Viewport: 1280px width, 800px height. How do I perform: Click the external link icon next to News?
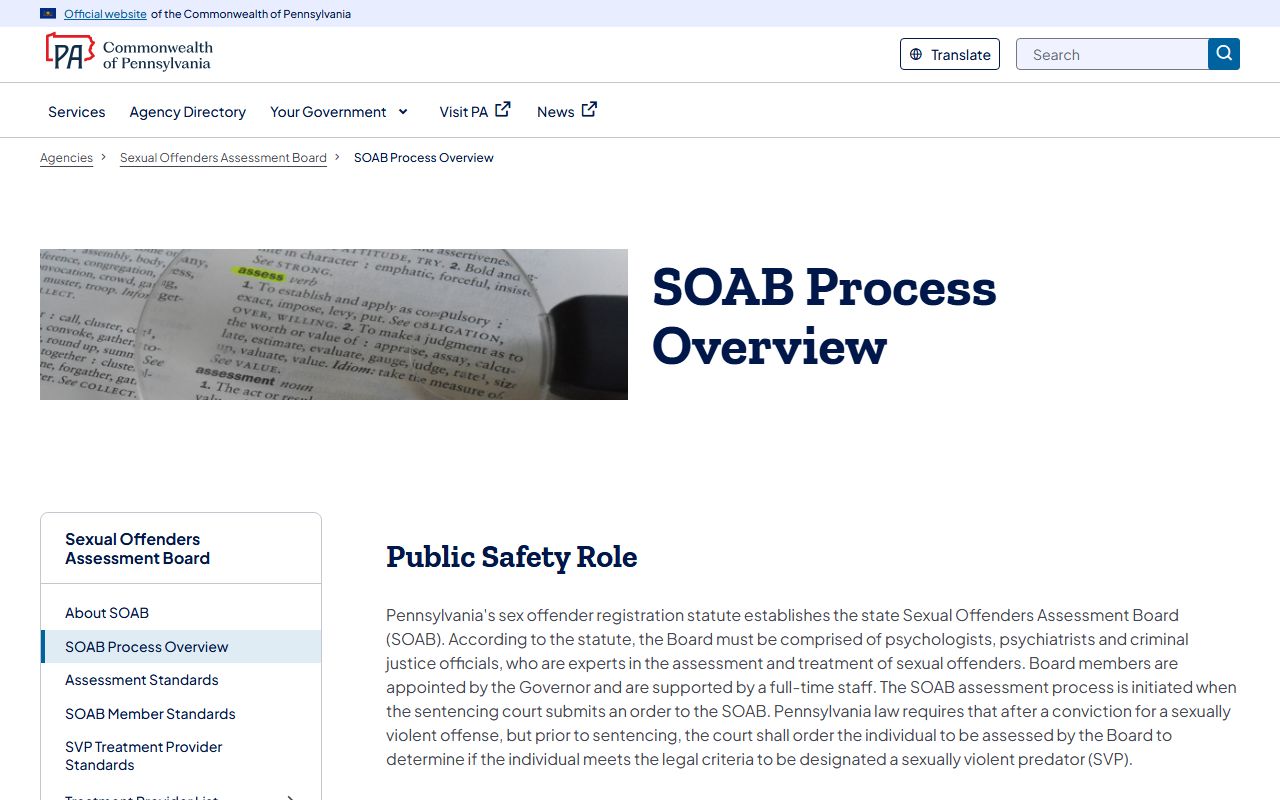pos(590,110)
